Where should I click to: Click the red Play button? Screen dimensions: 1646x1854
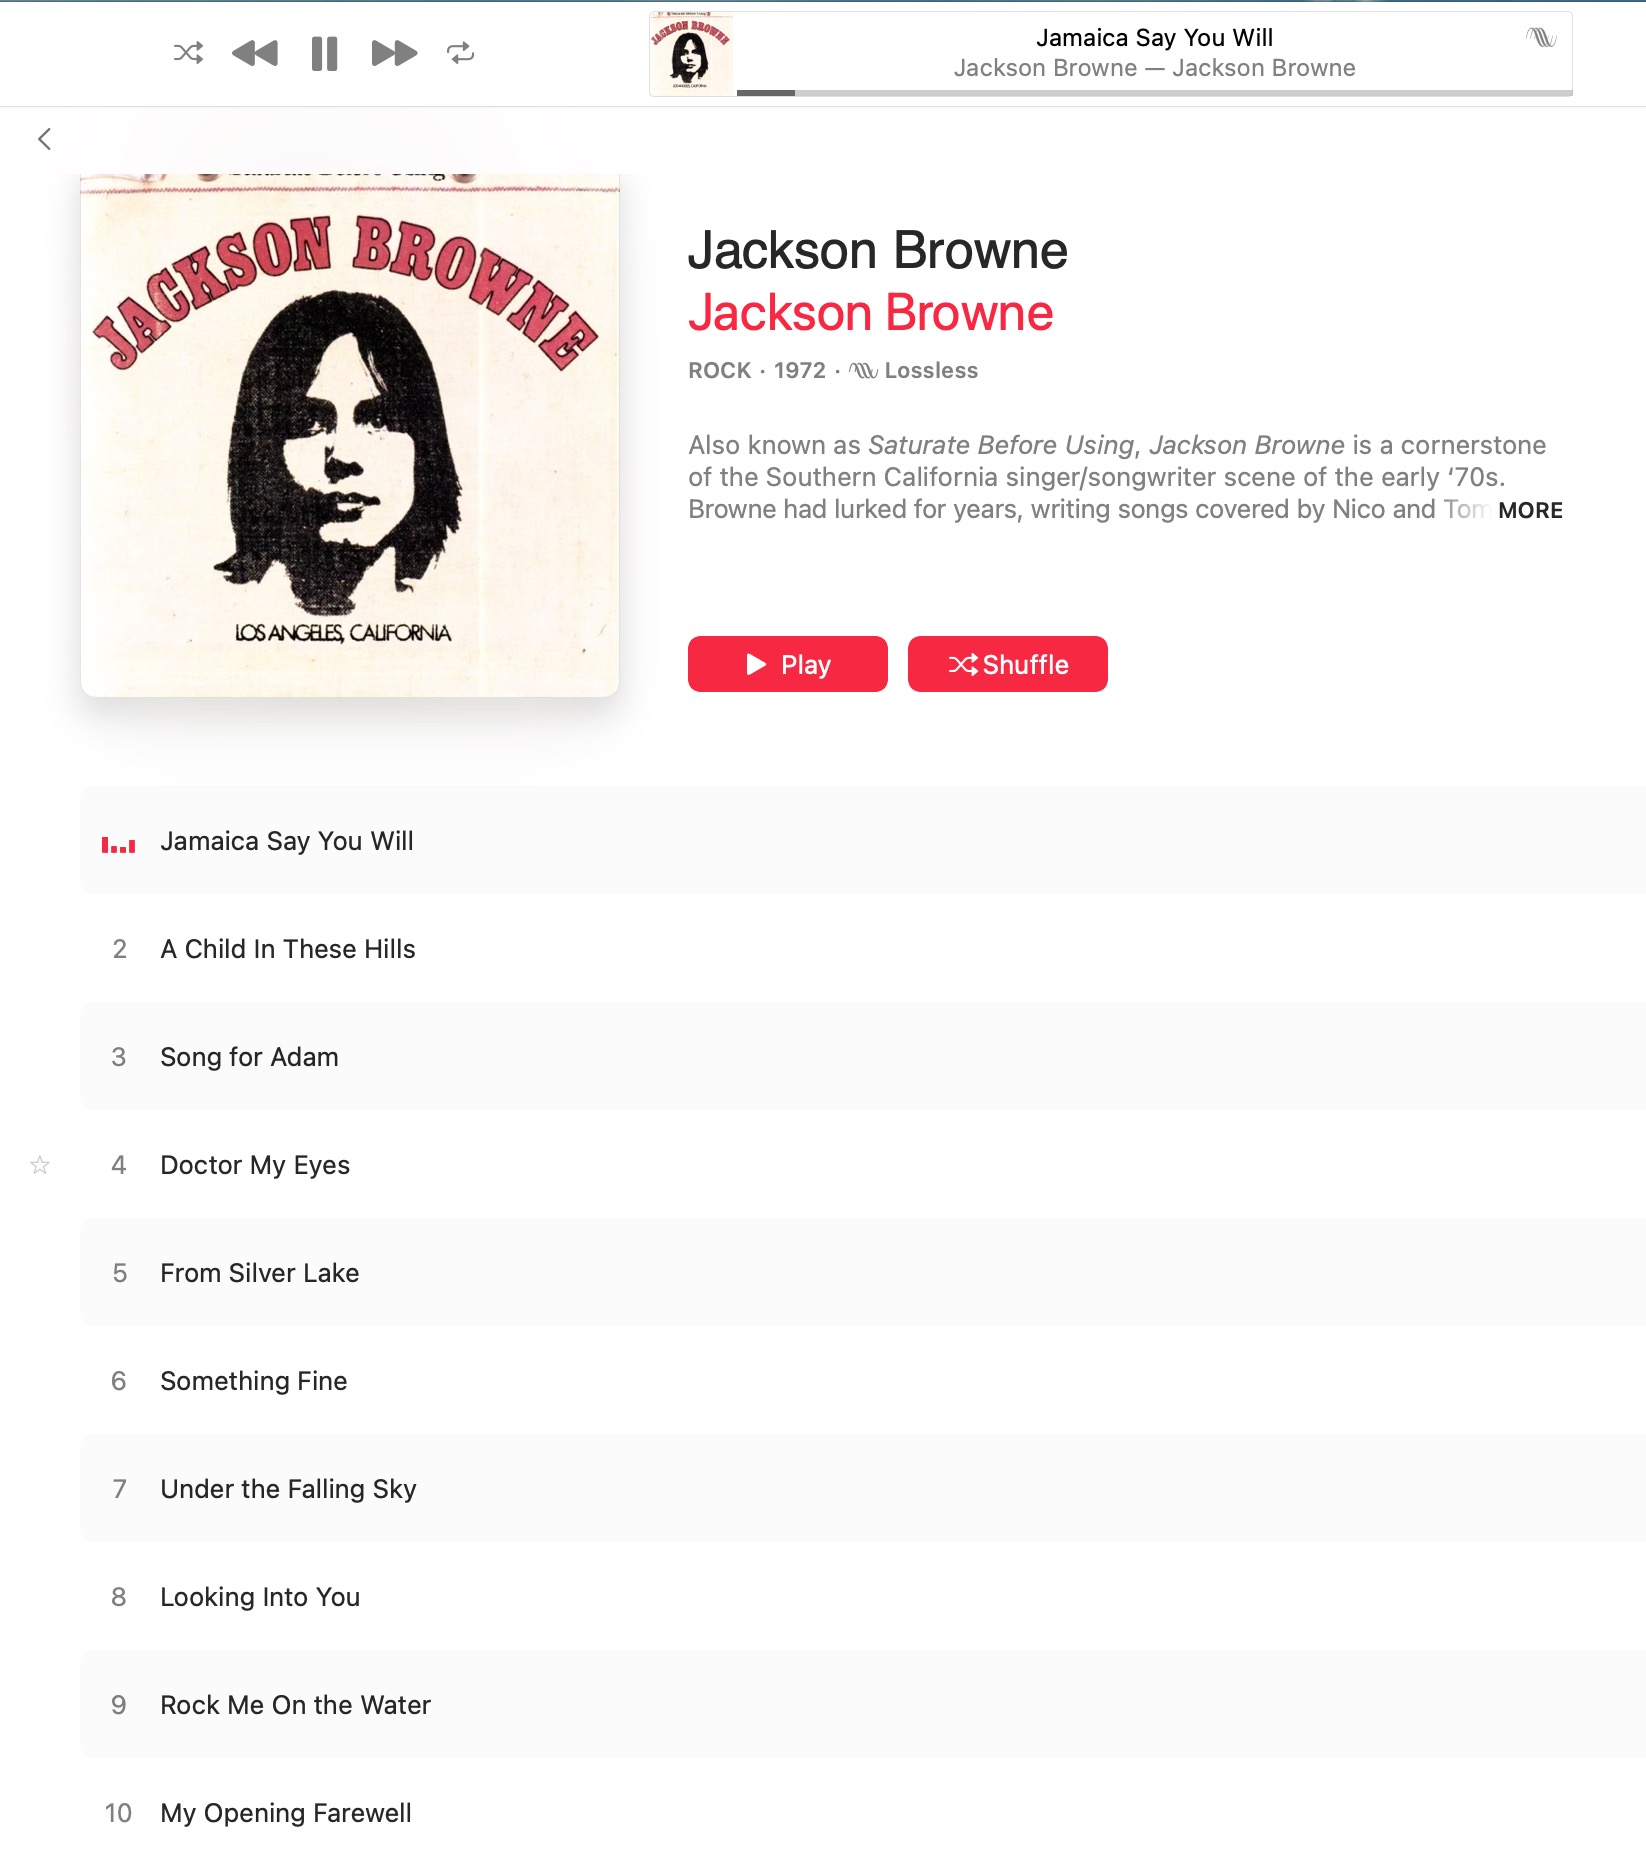pos(788,664)
